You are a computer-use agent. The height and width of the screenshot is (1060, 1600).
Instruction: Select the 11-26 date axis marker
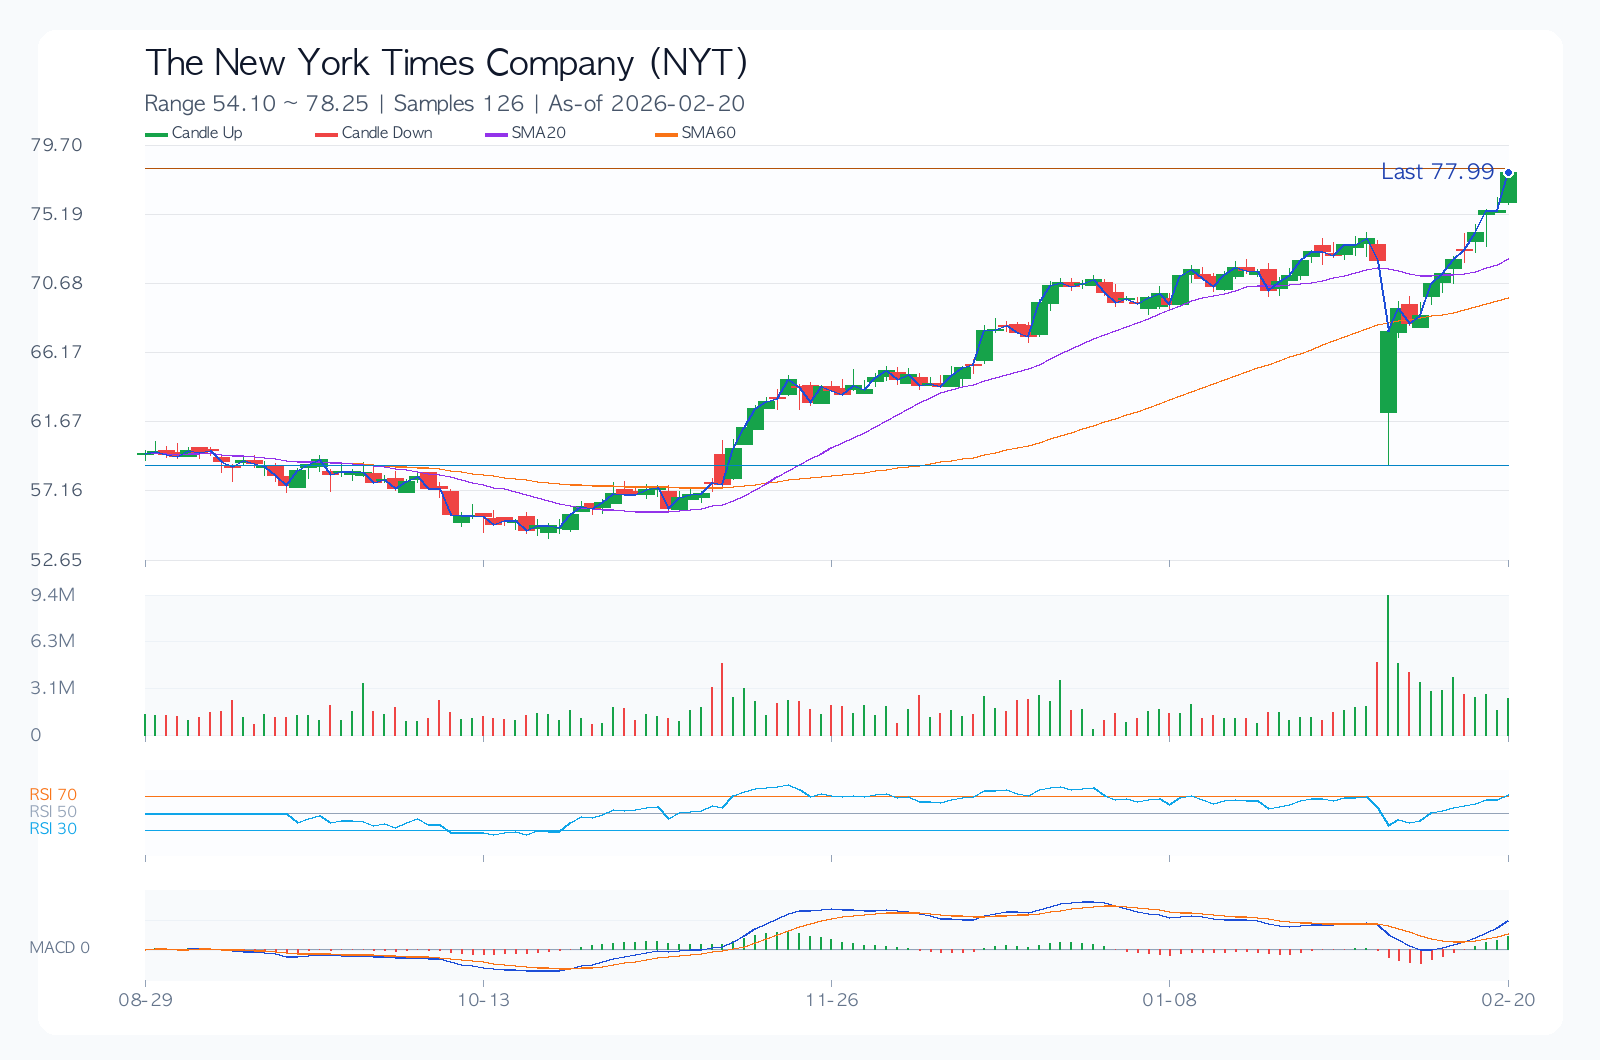coord(832,1000)
